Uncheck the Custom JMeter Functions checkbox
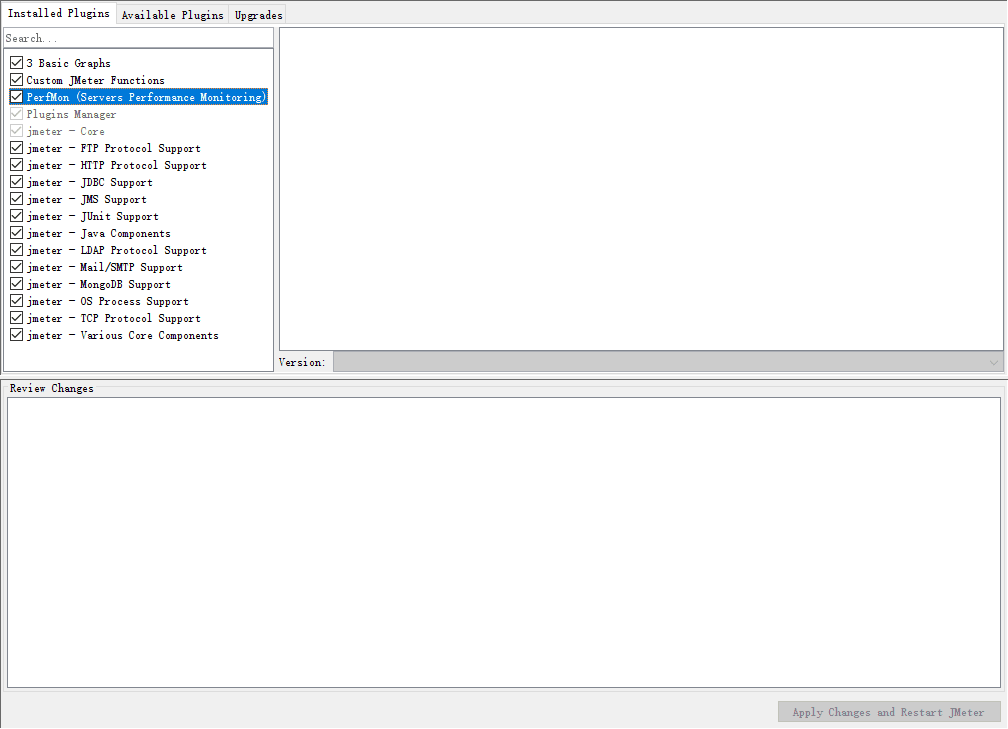Viewport: 1008px width, 729px height. pos(17,80)
